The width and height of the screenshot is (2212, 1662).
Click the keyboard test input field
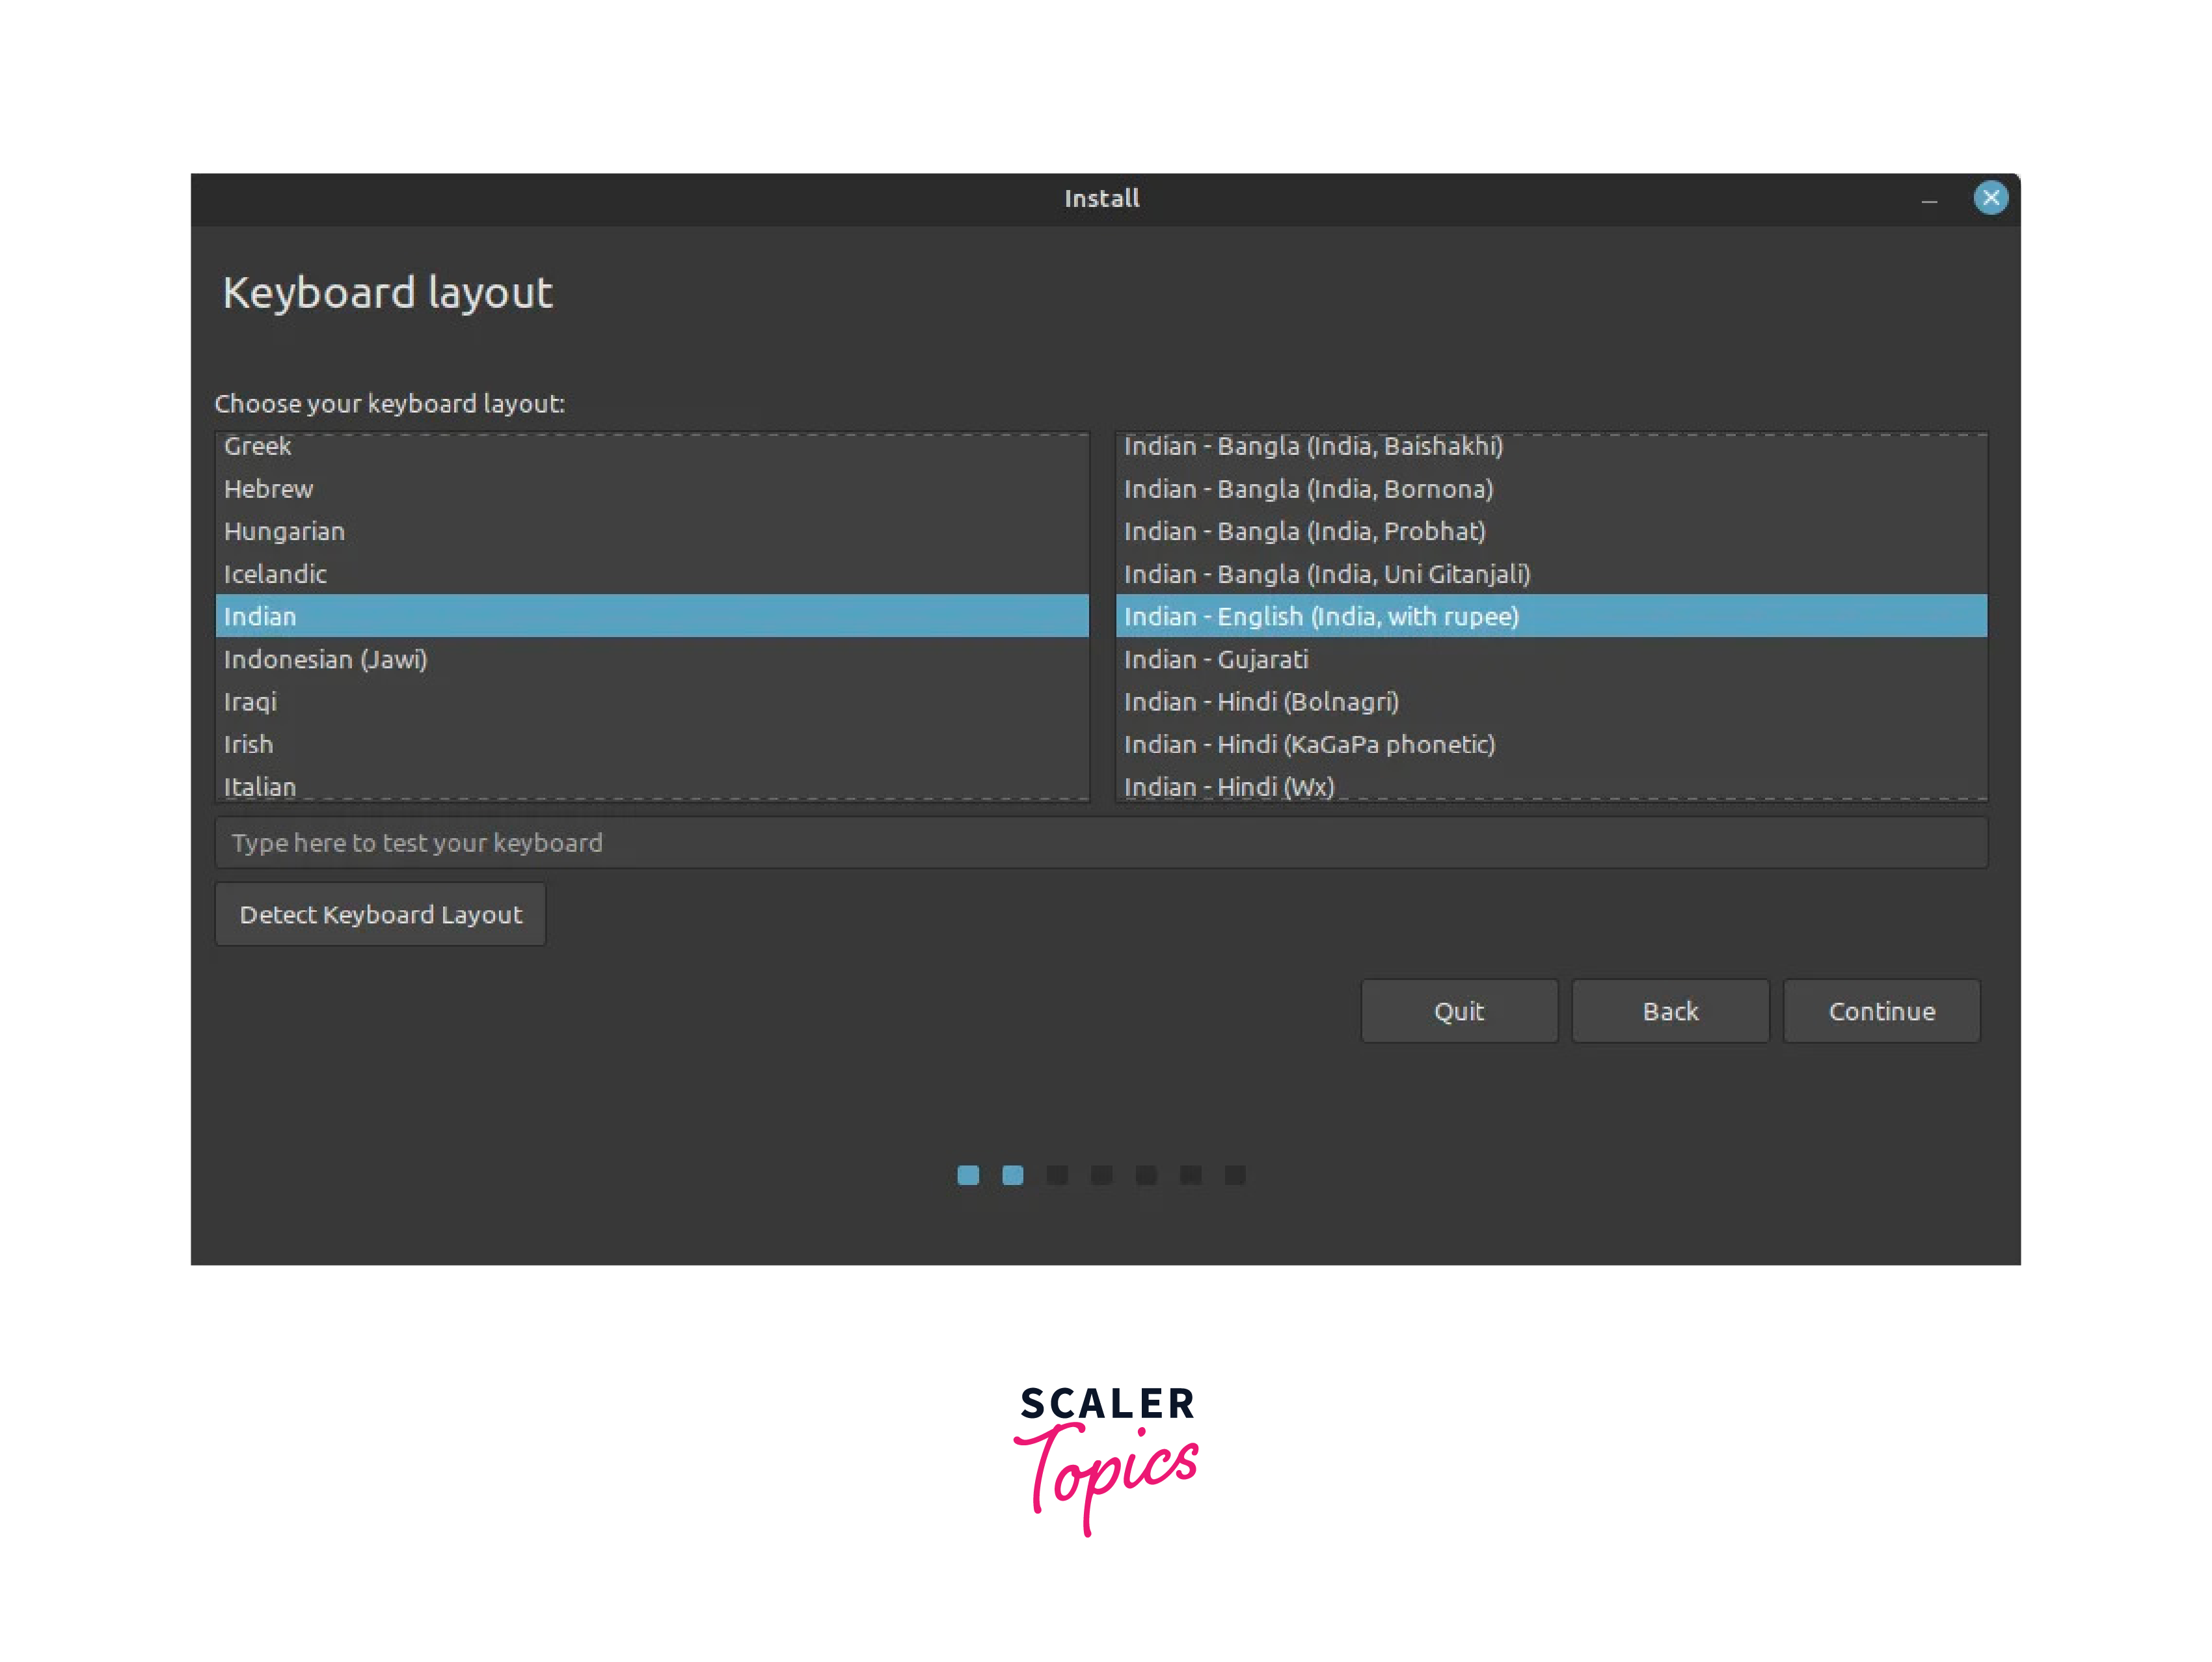pos(1100,843)
